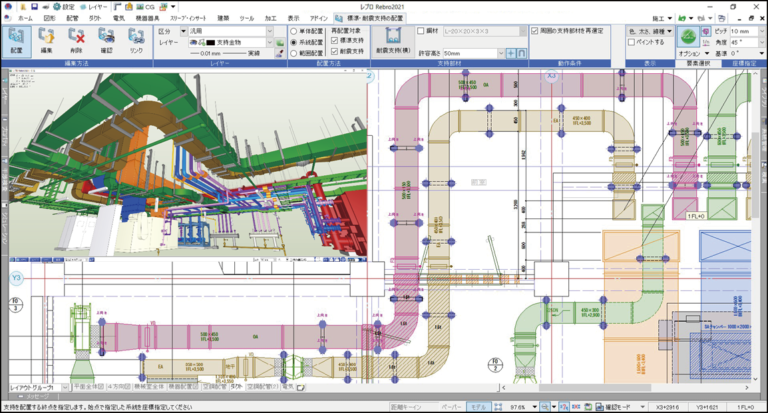Select the 単体配置 radio button
The height and width of the screenshot is (413, 768).
point(293,31)
